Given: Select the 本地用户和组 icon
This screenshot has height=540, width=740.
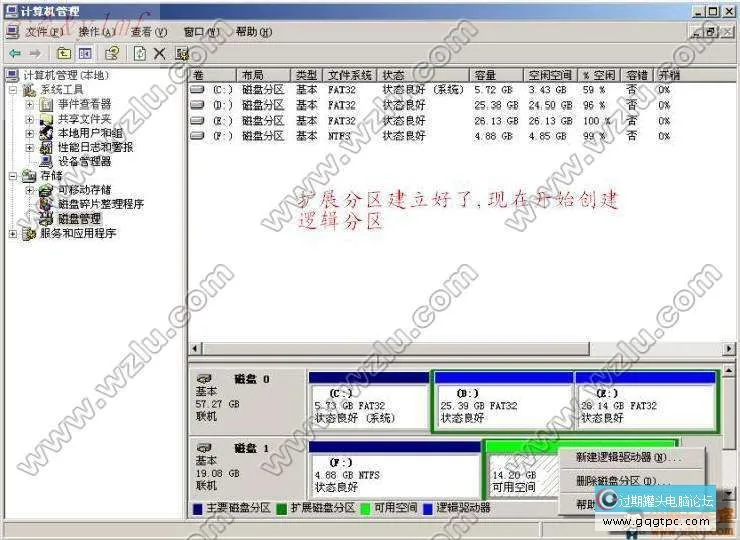Looking at the screenshot, I should (x=46, y=133).
